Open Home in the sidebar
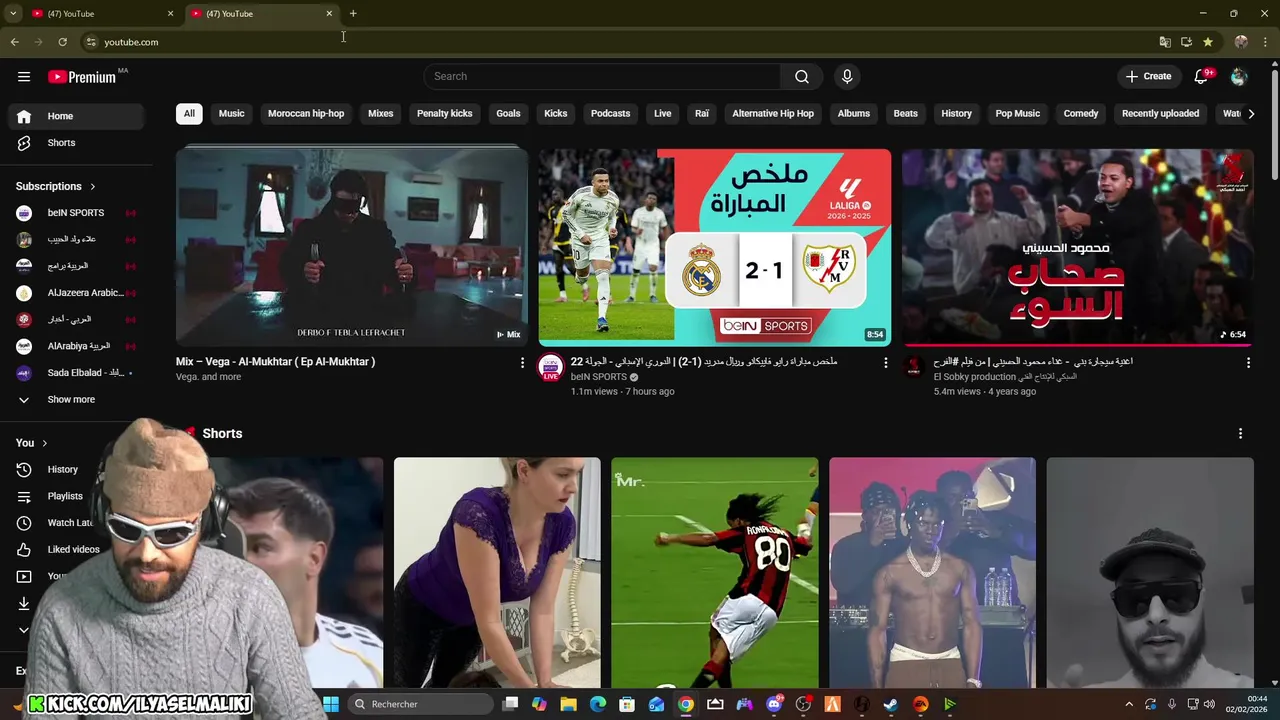The image size is (1280, 720). [x=76, y=116]
